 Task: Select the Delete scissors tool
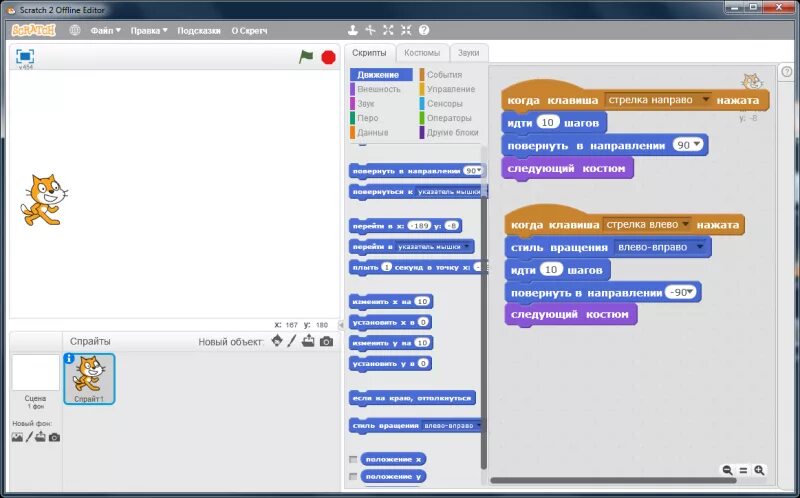click(370, 30)
